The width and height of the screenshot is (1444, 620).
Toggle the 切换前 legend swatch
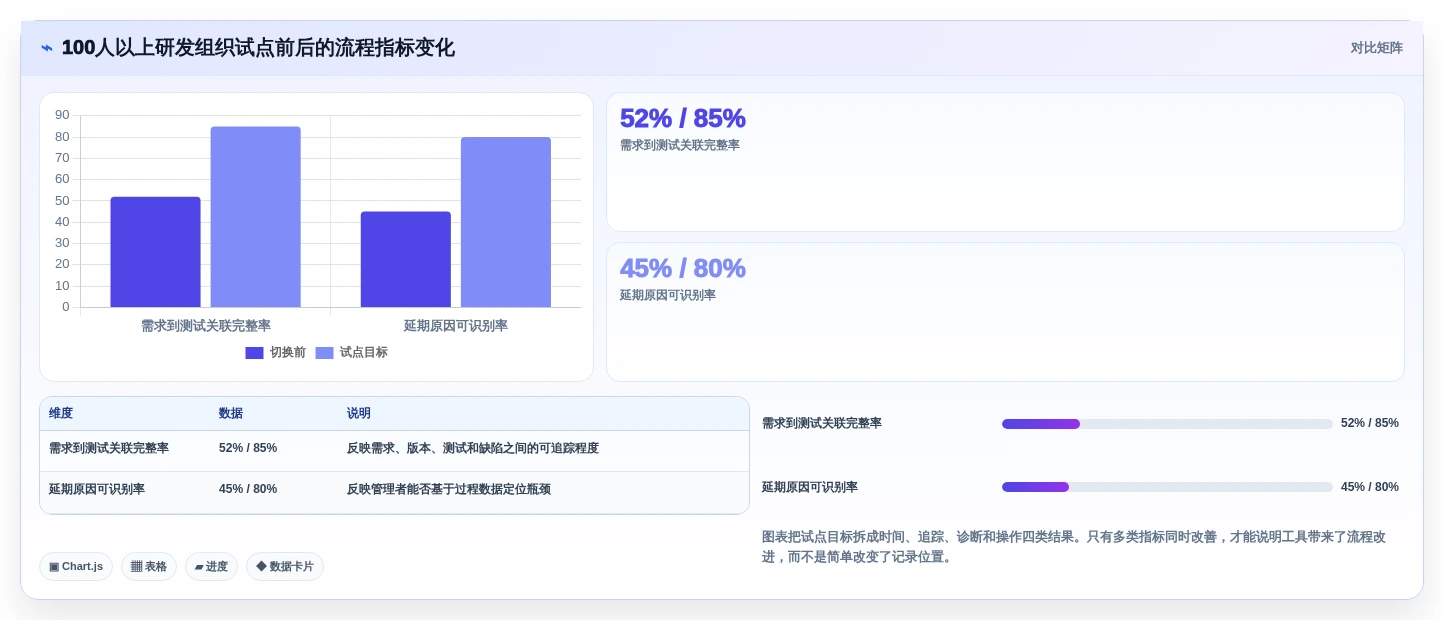click(254, 353)
